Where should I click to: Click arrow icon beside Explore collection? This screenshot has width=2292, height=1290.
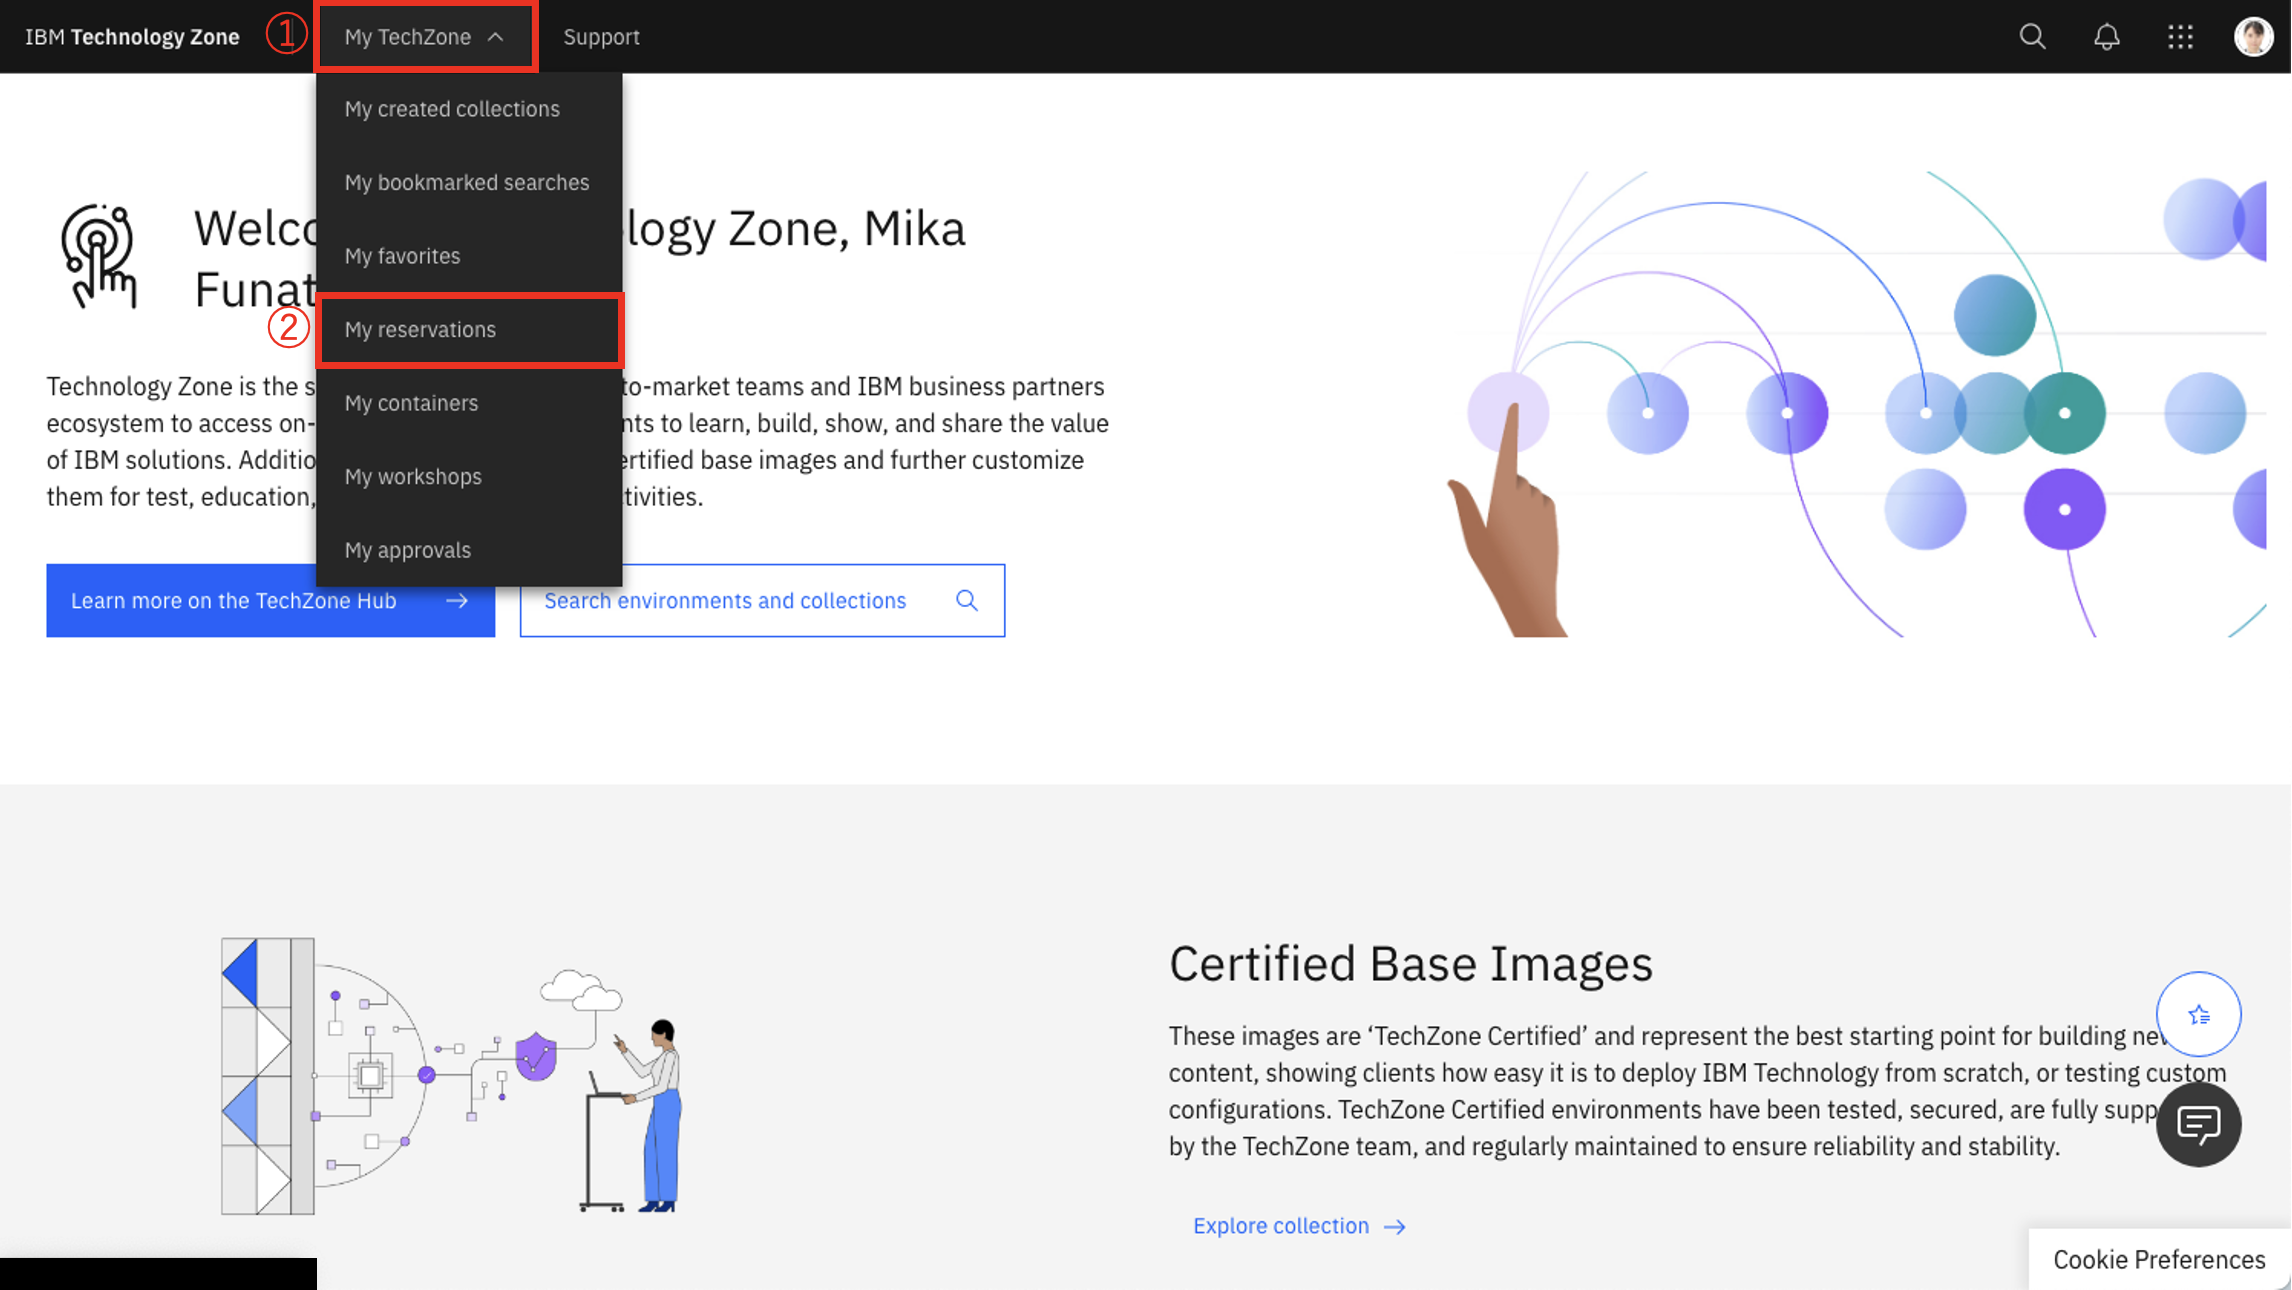click(1395, 1227)
